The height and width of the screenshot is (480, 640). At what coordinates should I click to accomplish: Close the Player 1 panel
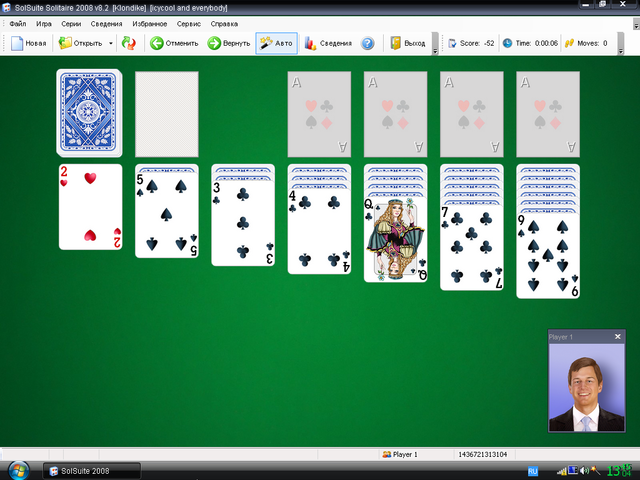618,336
